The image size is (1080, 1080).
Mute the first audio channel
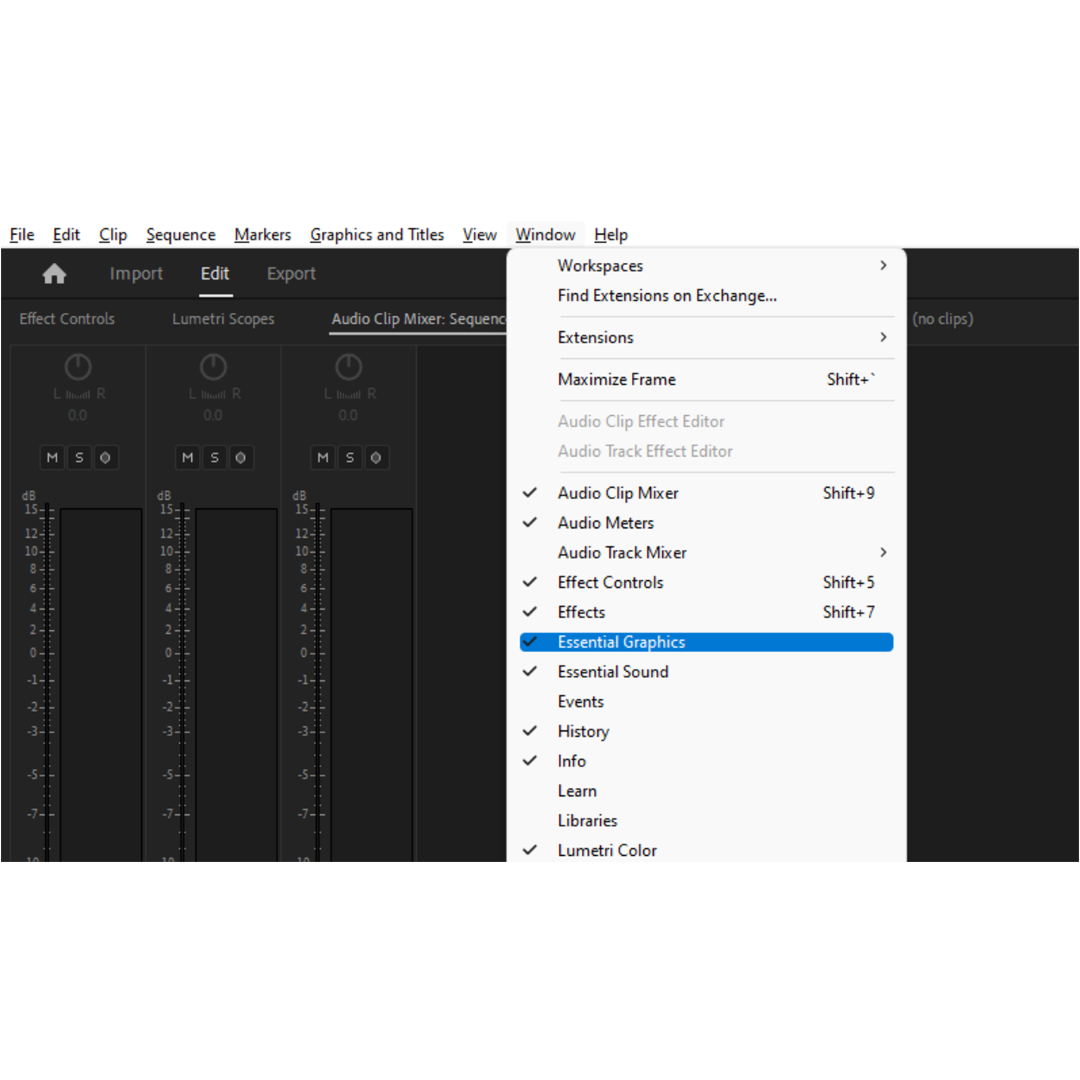(x=52, y=458)
